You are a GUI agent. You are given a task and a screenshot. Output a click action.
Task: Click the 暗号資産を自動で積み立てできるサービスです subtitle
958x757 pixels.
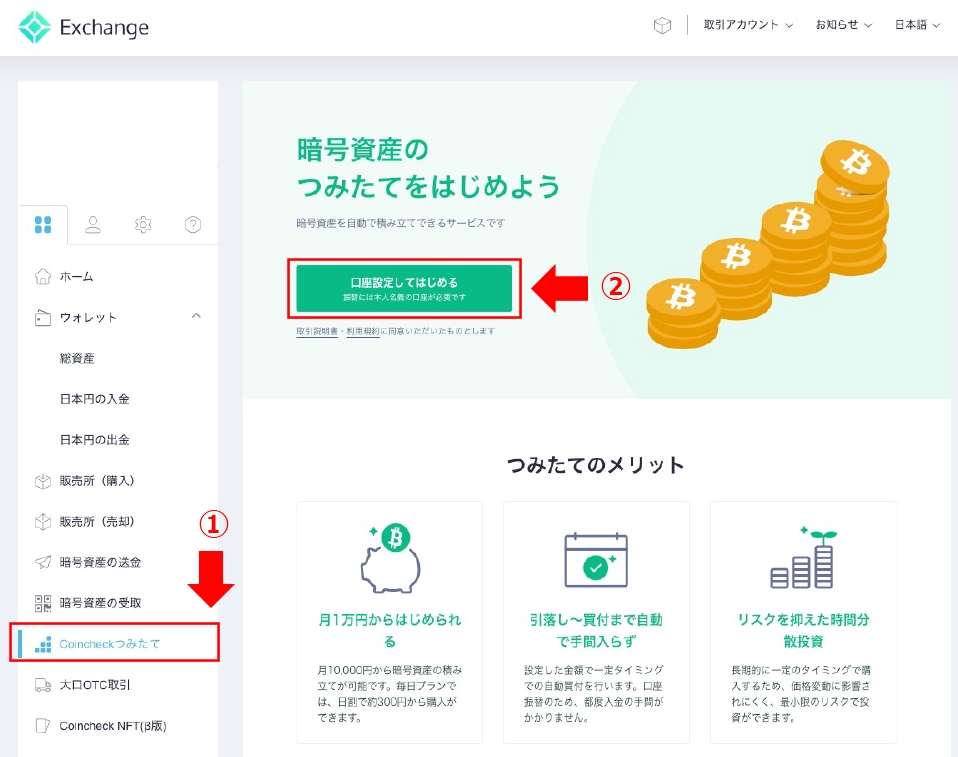pos(401,223)
